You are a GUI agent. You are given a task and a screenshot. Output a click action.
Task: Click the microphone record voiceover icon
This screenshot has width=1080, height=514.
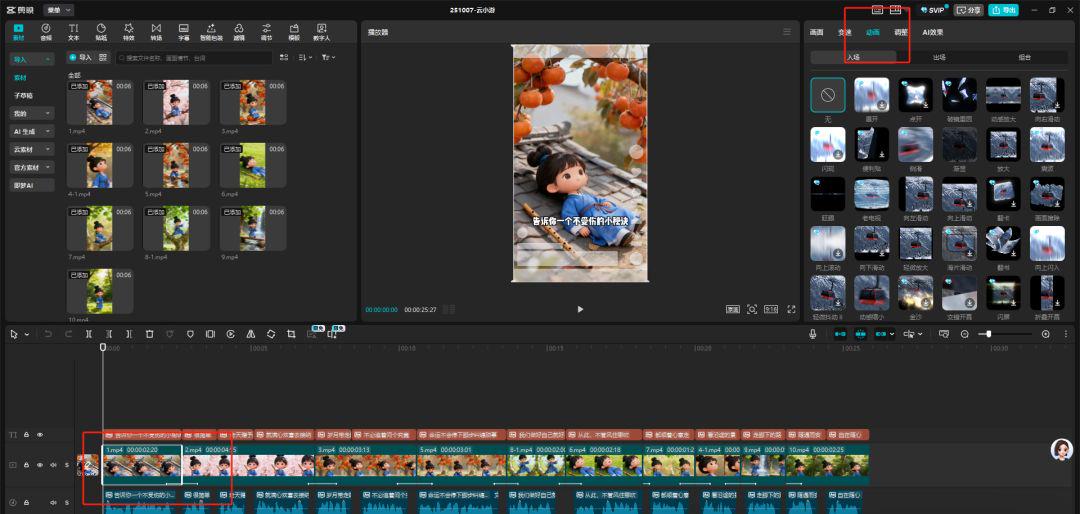[x=813, y=334]
